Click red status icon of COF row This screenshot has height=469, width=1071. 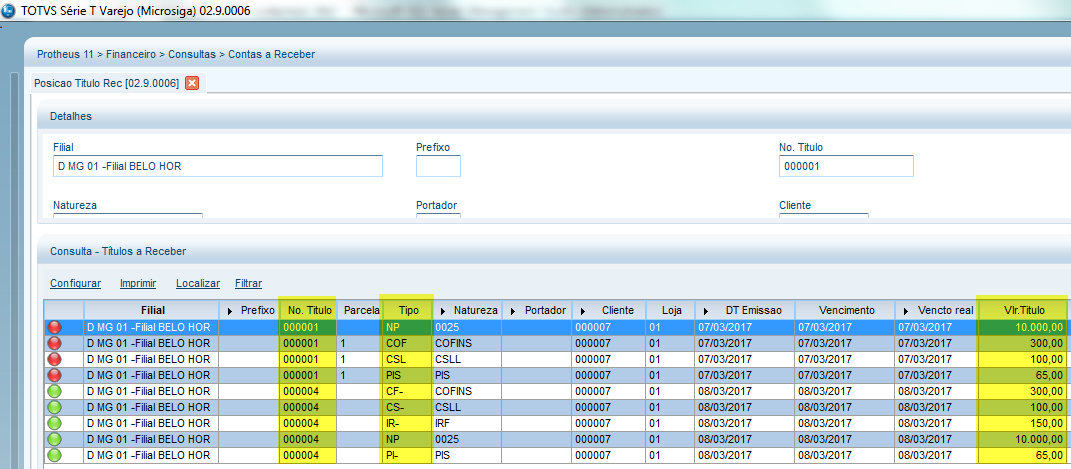pos(55,343)
